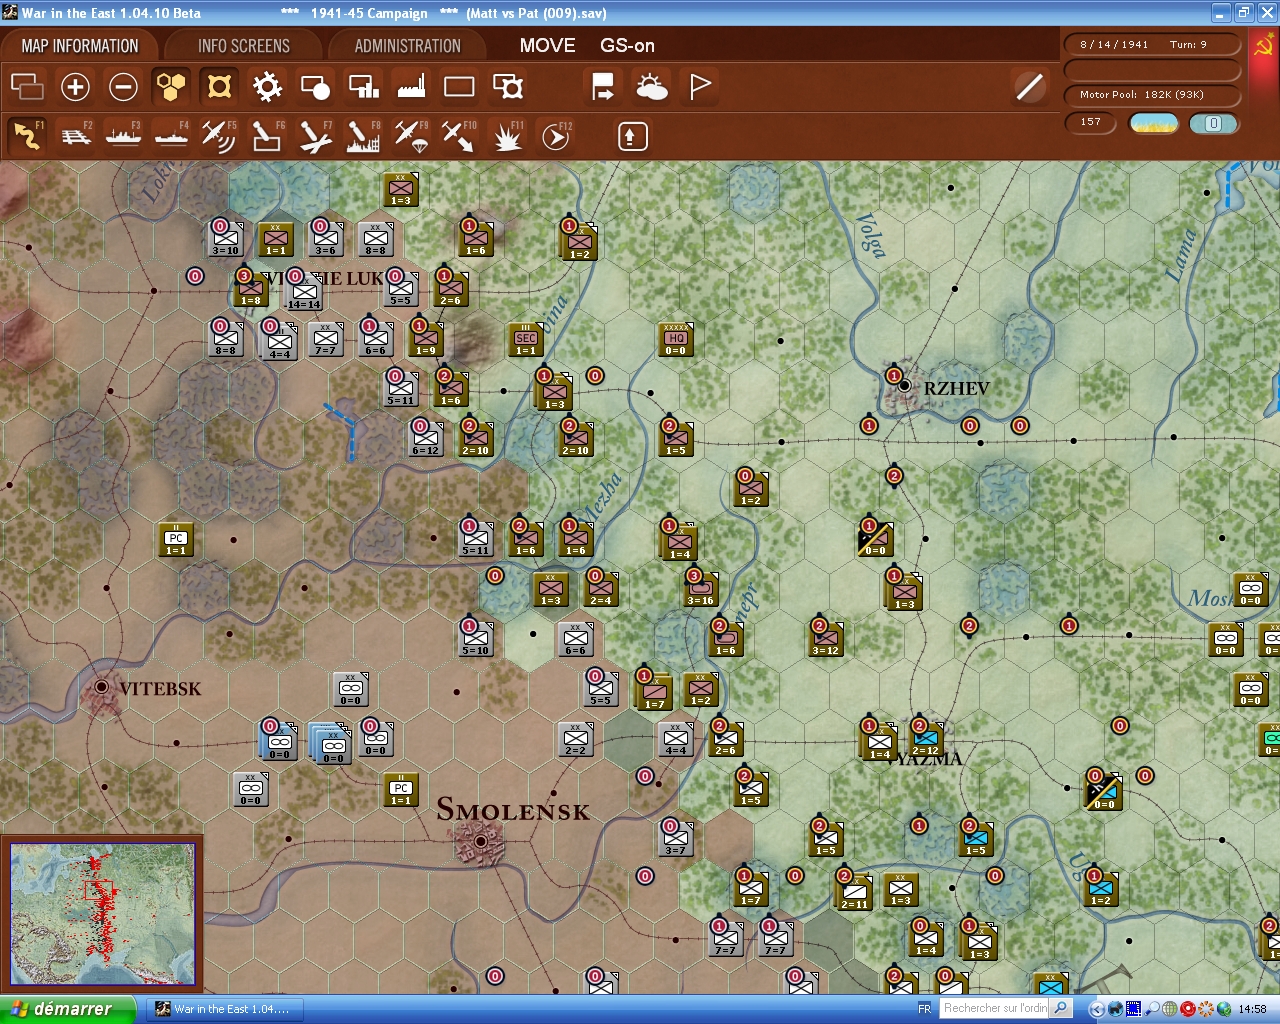This screenshot has width=1280, height=1024.
Task: Select the F3 naval transport mode
Action: click(123, 136)
